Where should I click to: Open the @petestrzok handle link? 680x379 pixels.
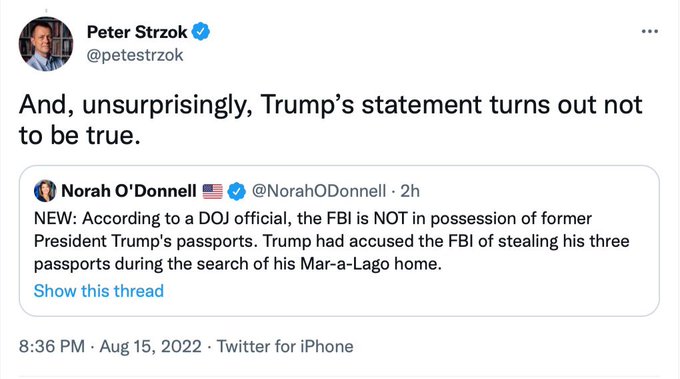(x=135, y=55)
